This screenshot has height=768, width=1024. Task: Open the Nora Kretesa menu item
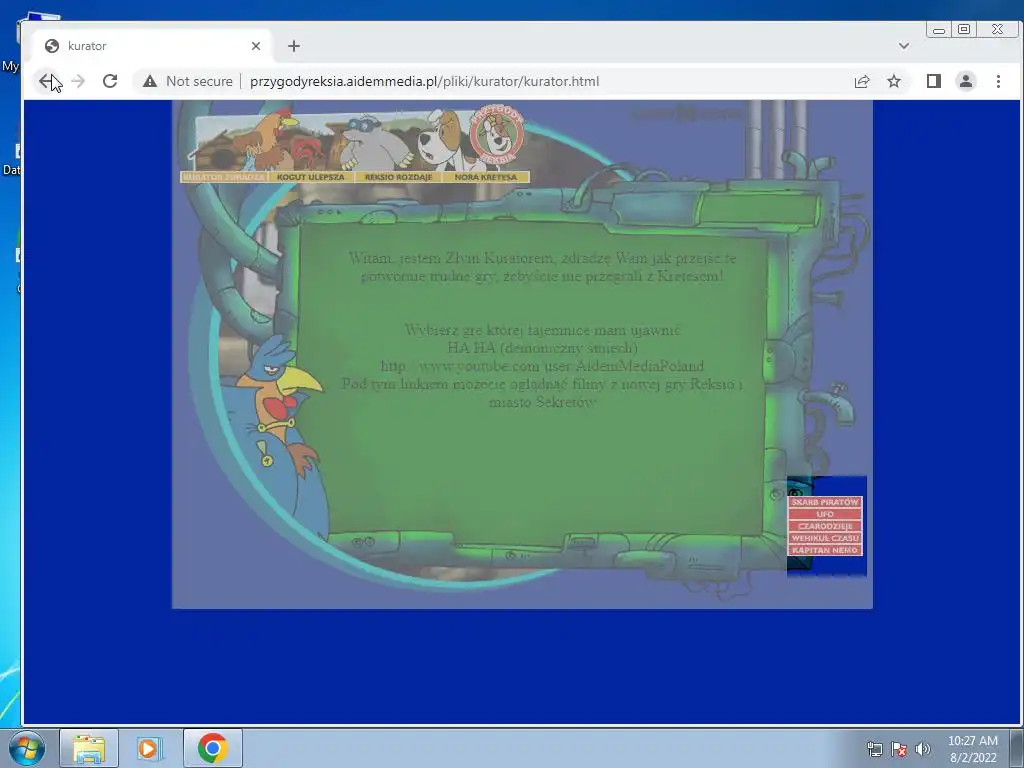pyautogui.click(x=486, y=177)
